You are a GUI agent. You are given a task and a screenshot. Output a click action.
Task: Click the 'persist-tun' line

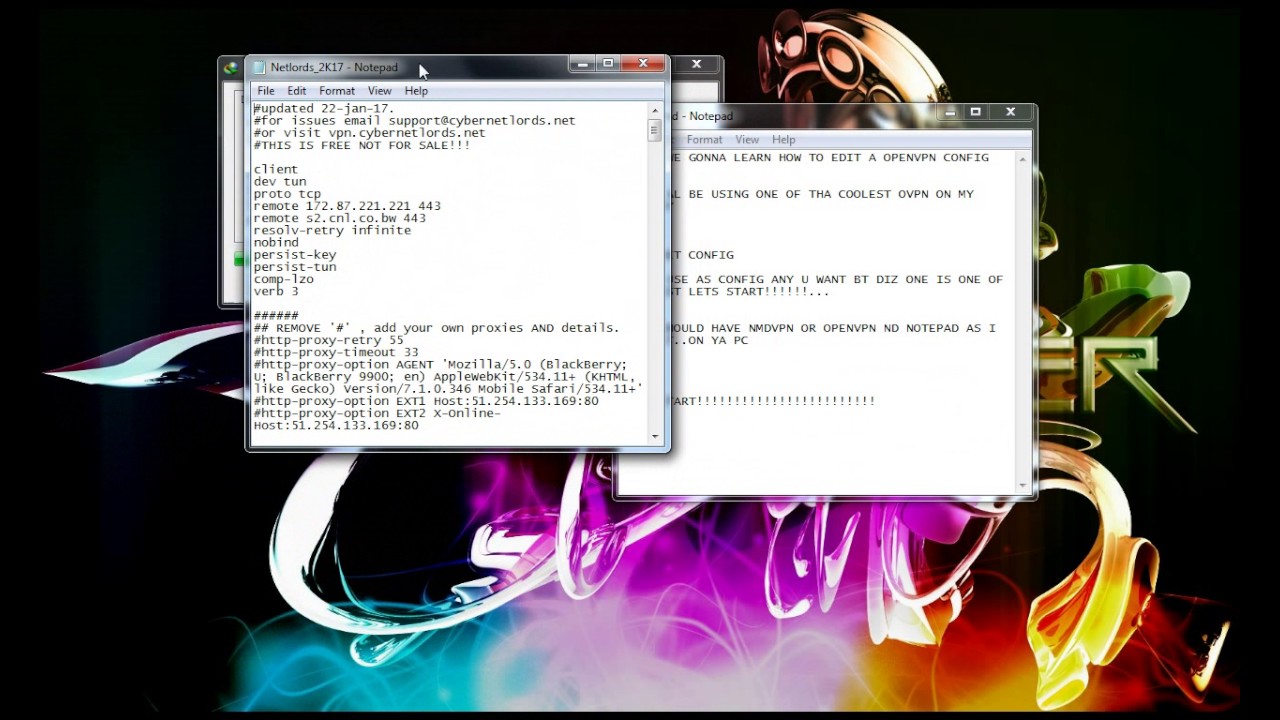(295, 267)
